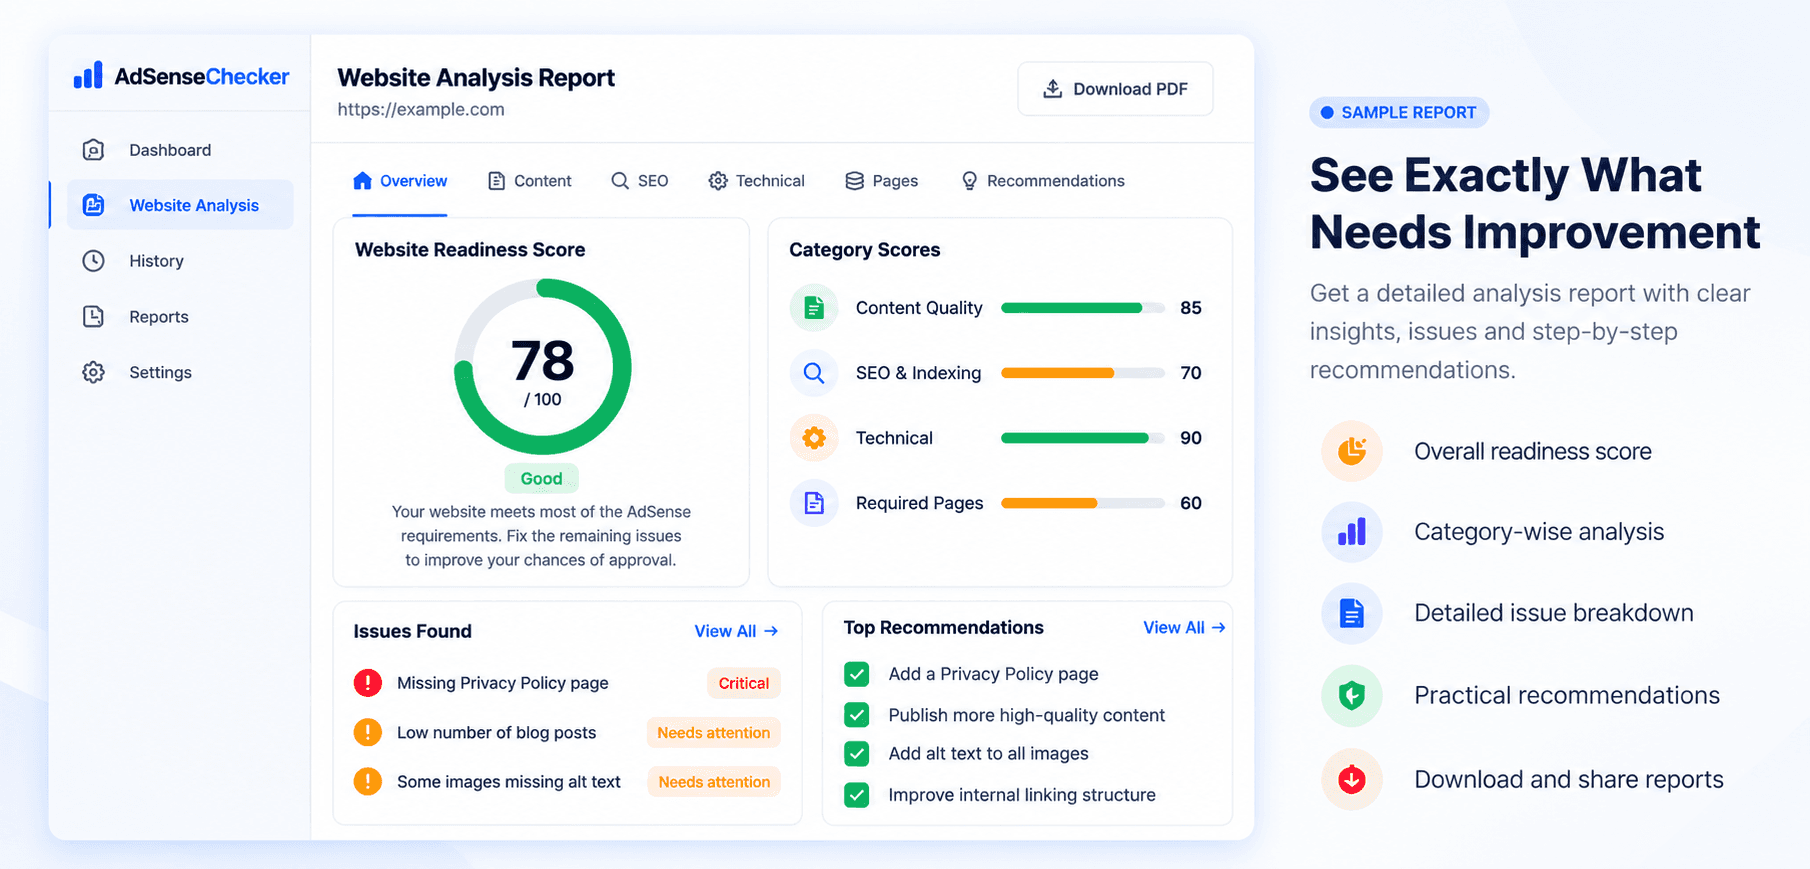Click the SEO & Indexing magnifier icon
This screenshot has height=869, width=1810.
[814, 373]
